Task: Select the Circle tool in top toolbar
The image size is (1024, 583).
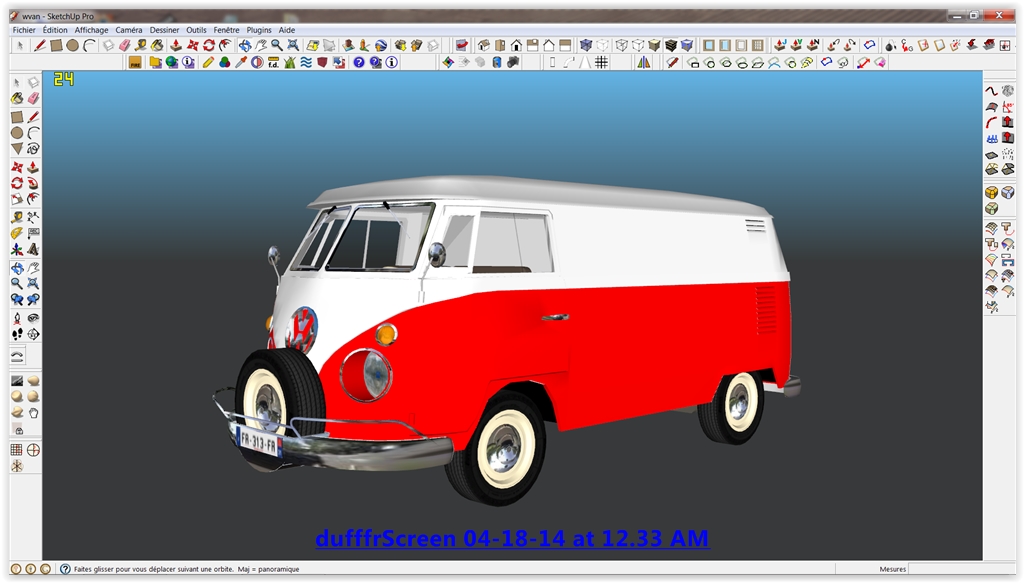Action: (72, 45)
